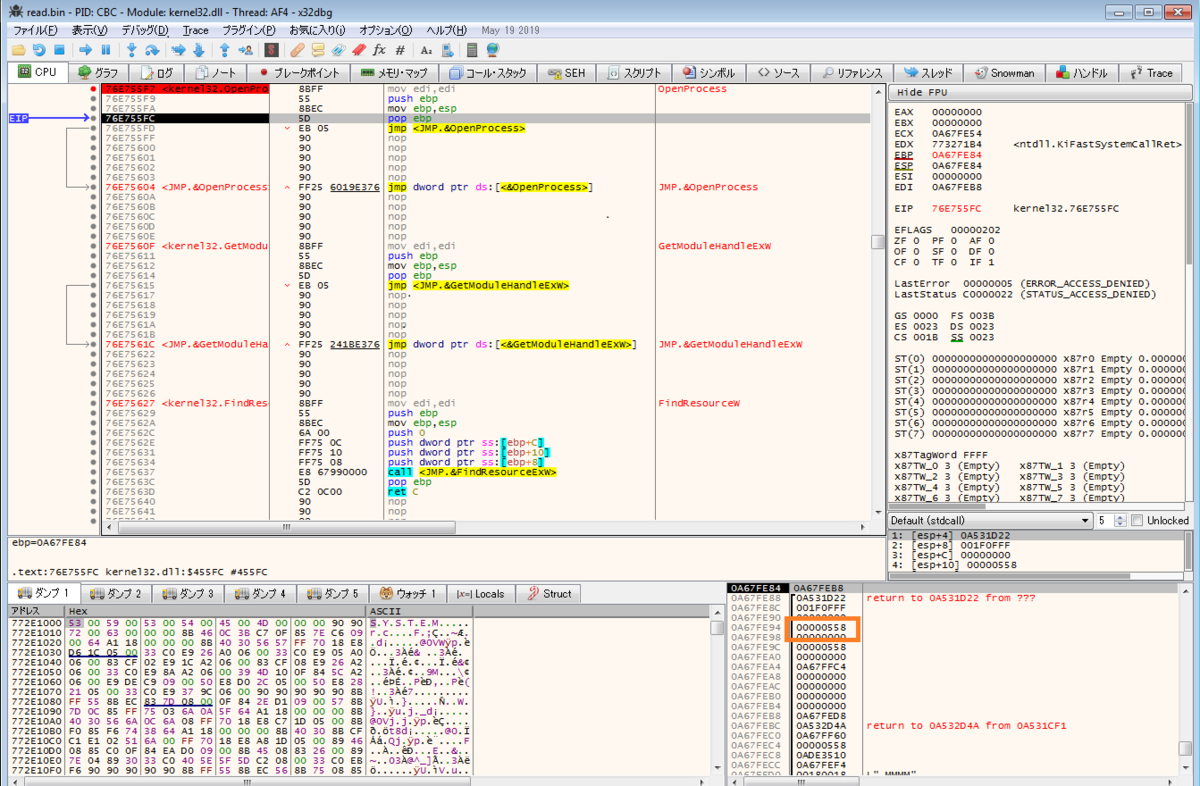The width and height of the screenshot is (1200, 786).
Task: Open the ヘルプ(H) menu
Action: click(x=446, y=30)
